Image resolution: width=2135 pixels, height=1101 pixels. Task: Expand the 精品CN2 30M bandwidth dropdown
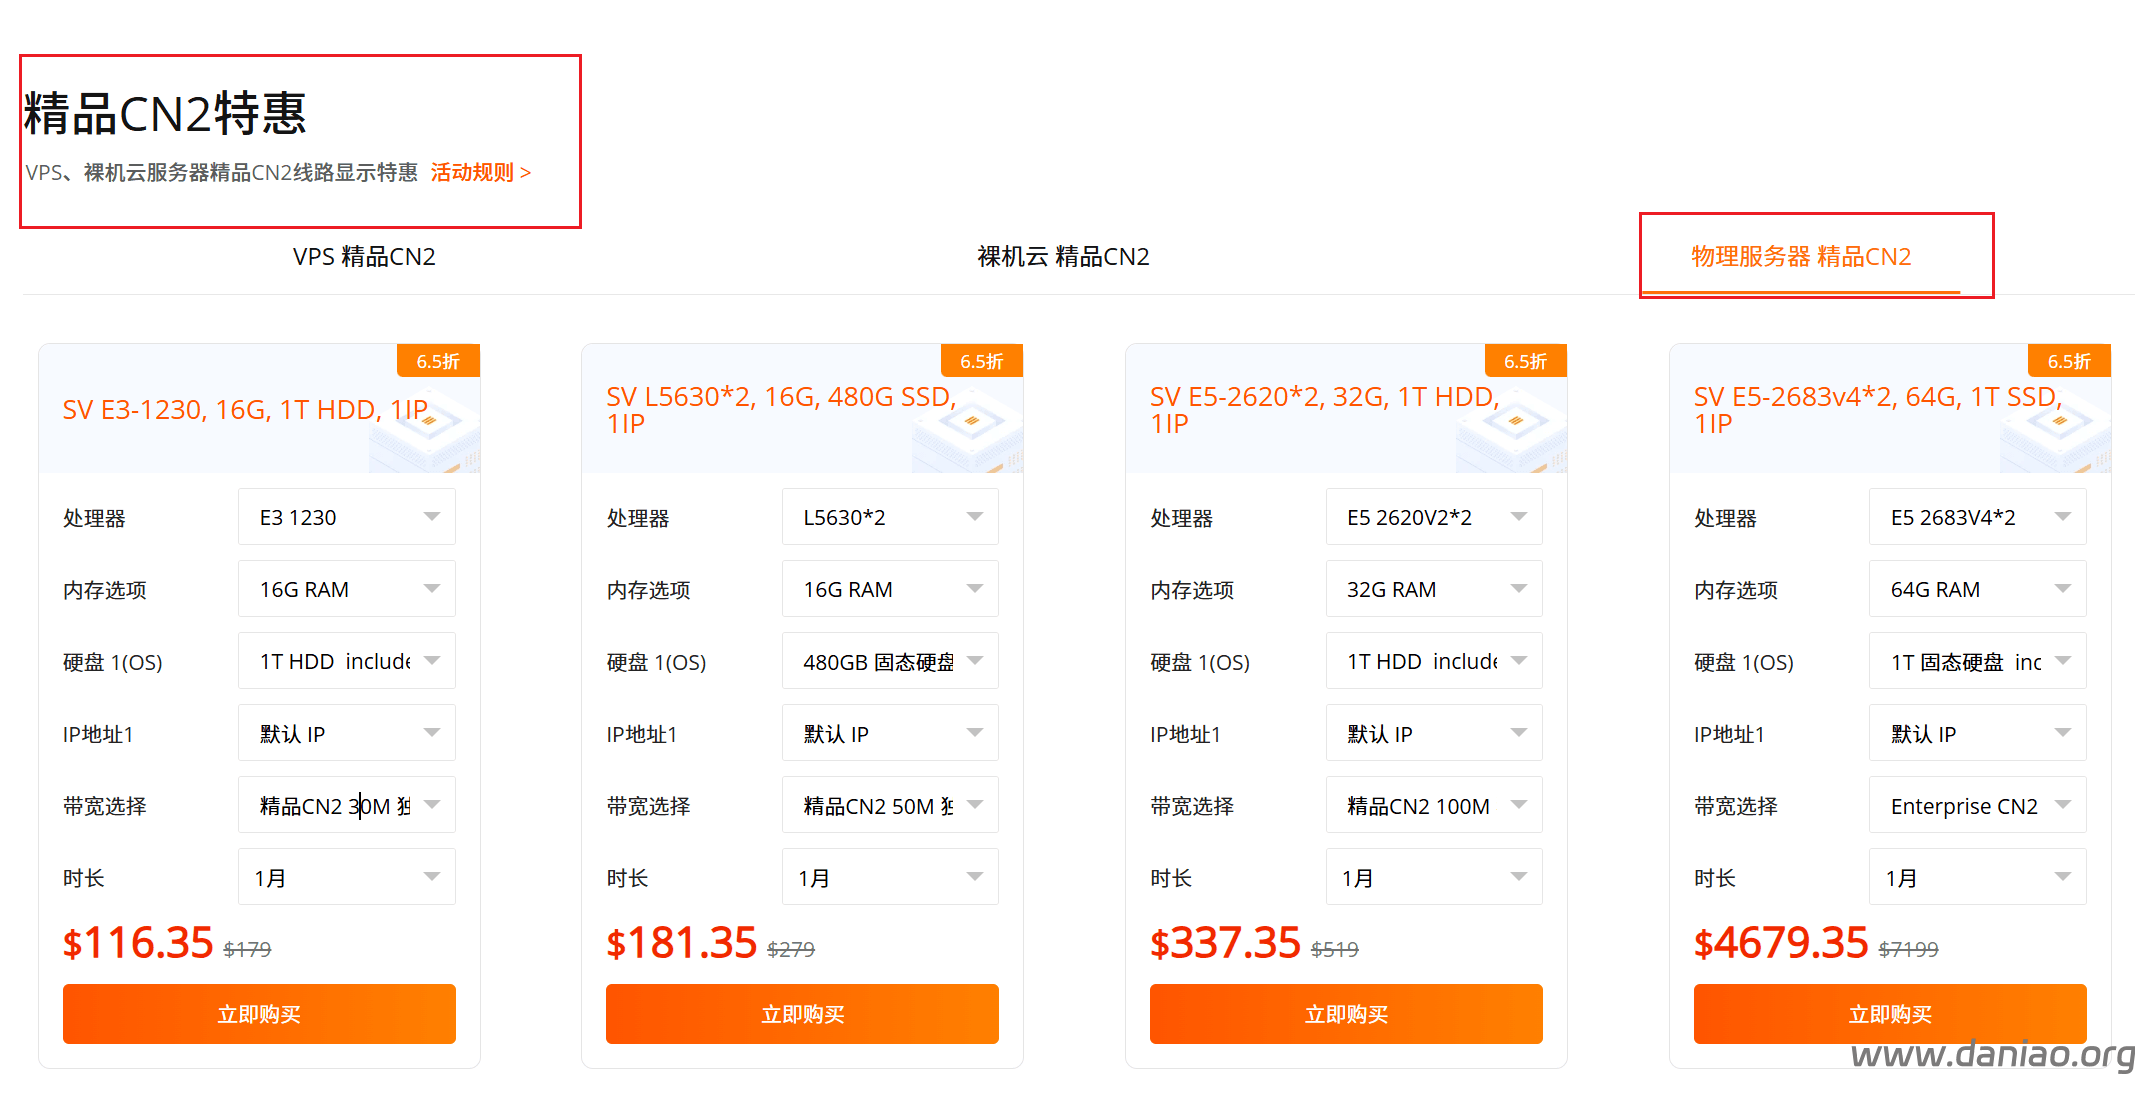tap(346, 805)
